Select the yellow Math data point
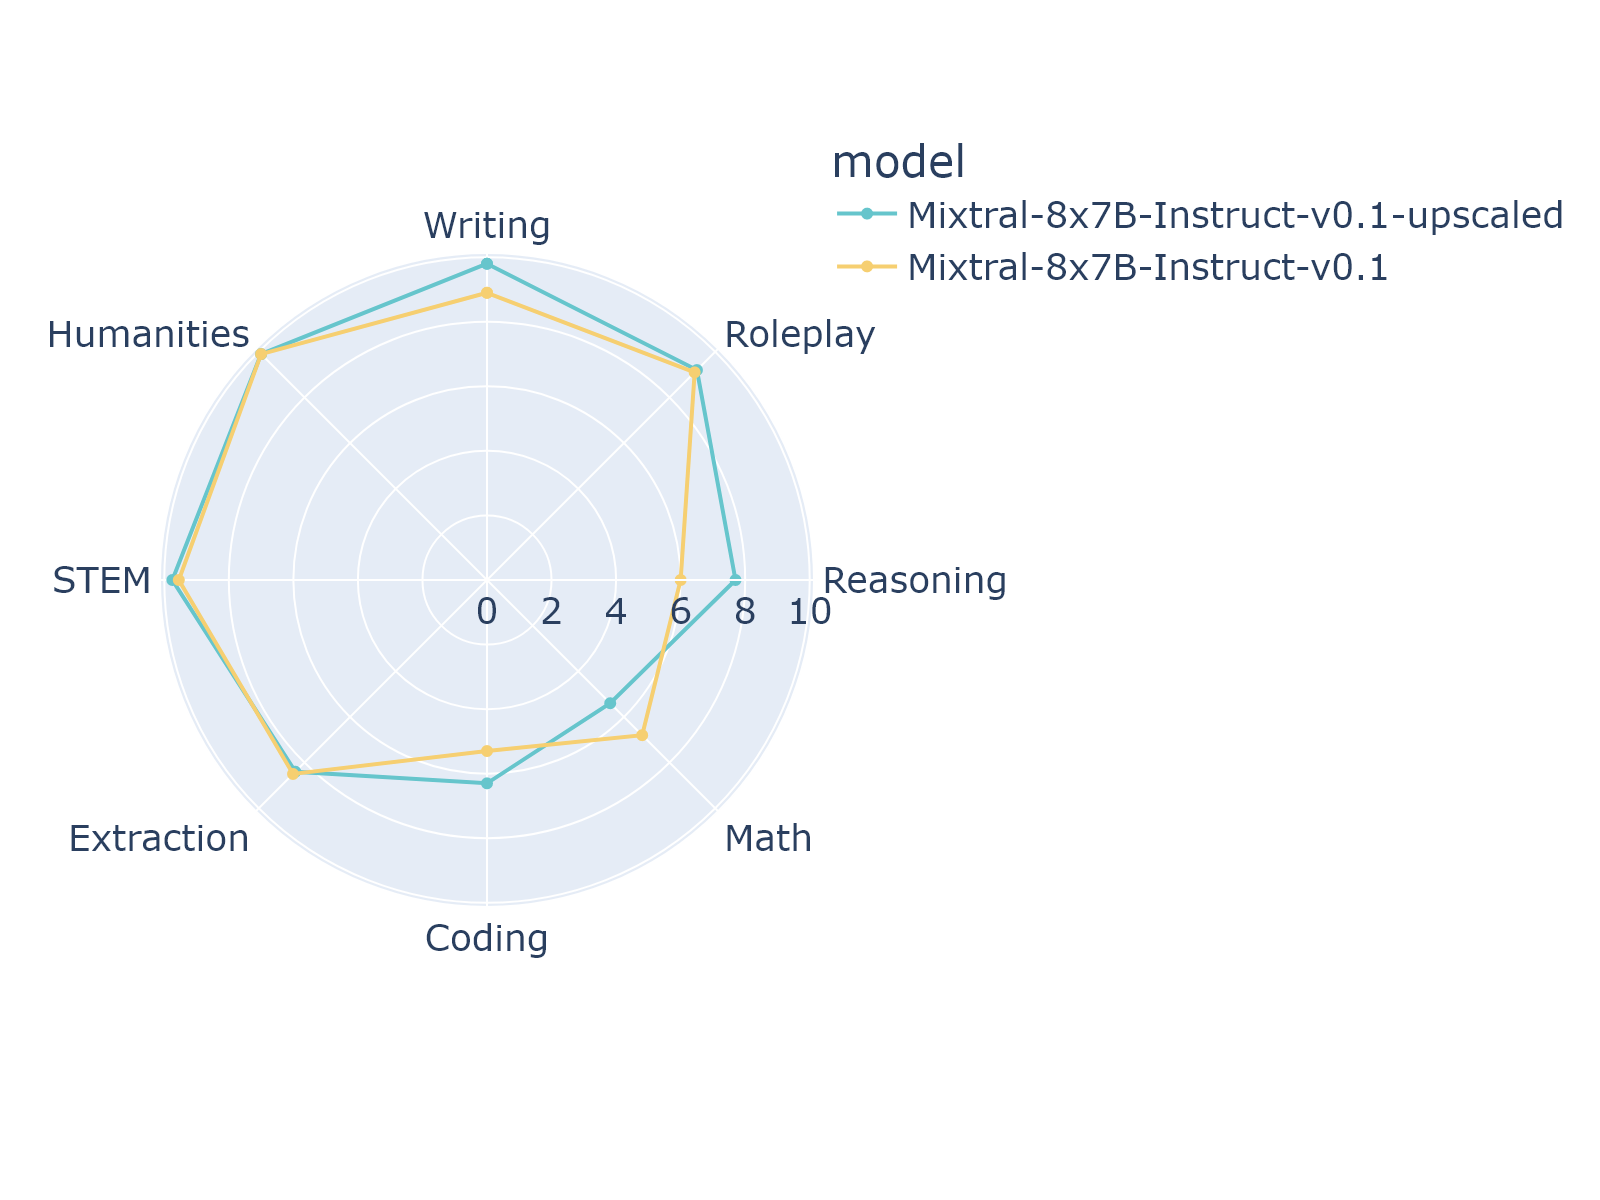This screenshot has width=1600, height=1200. (x=642, y=735)
